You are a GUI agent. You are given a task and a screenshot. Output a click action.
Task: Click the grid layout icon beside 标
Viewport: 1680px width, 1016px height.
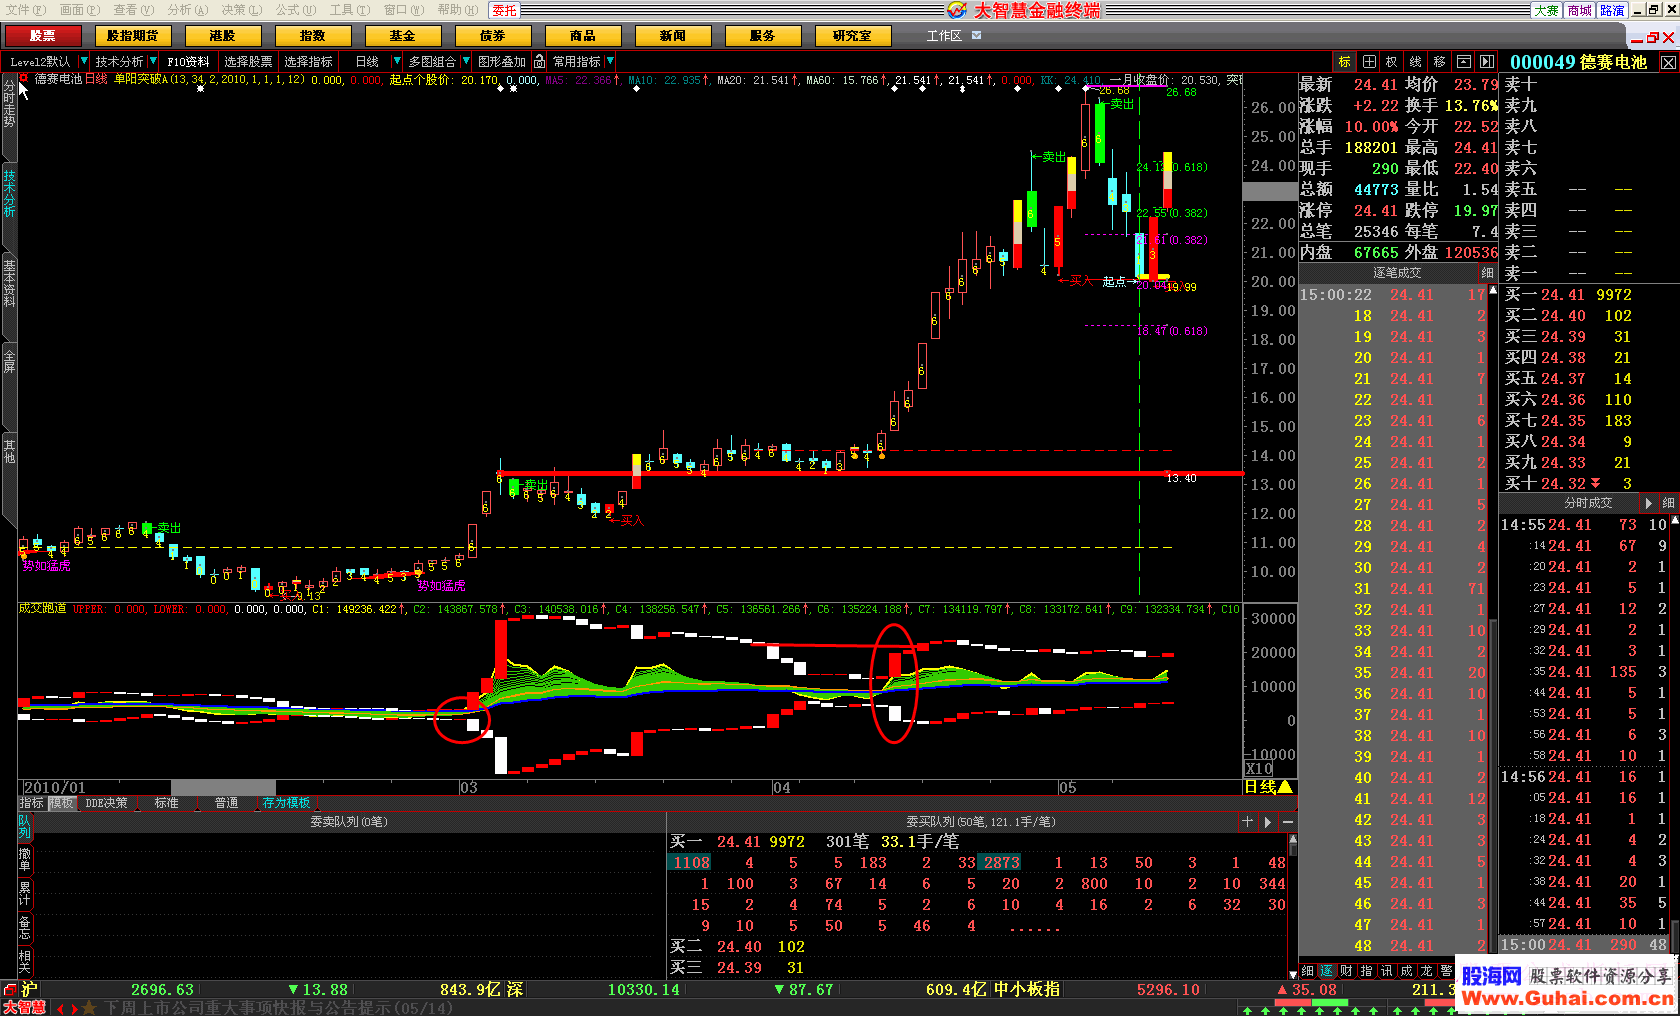(1369, 62)
